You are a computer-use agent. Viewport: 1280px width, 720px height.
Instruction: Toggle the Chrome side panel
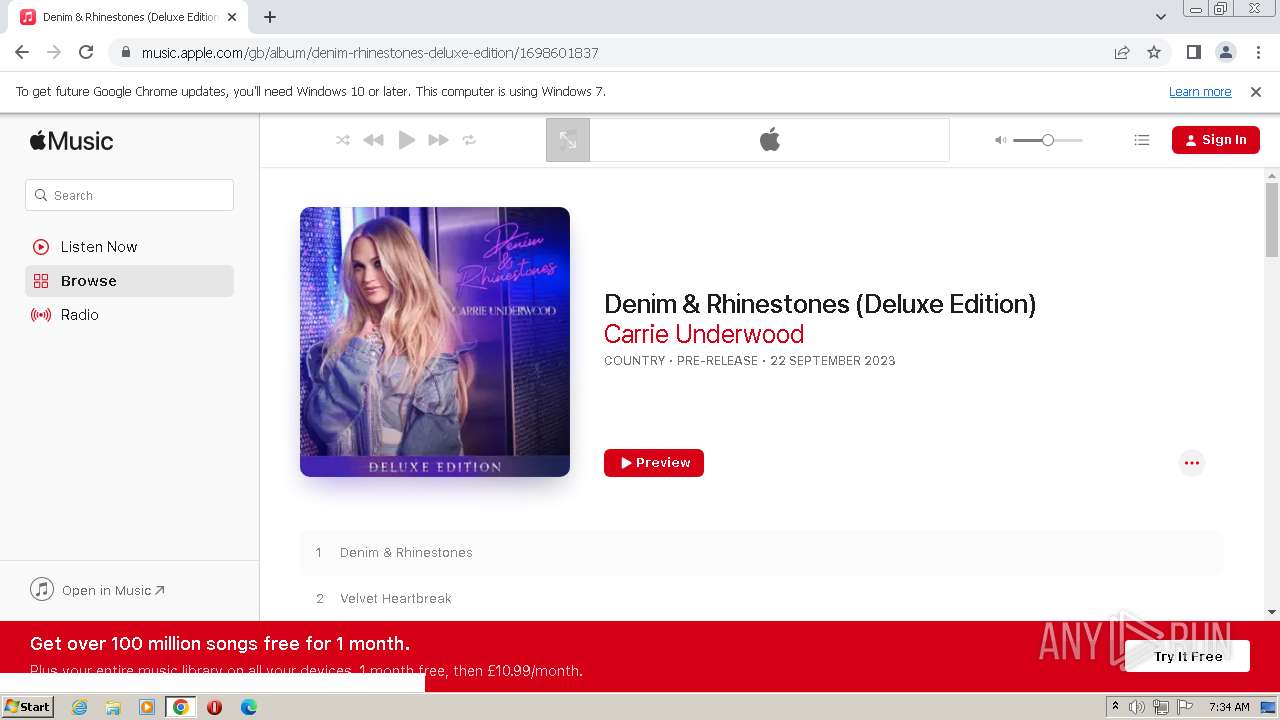click(x=1193, y=52)
